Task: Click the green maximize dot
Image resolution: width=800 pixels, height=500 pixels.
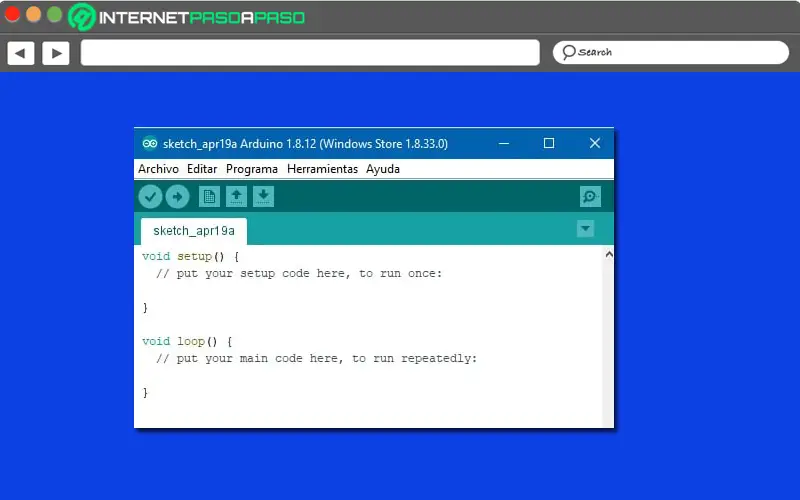Action: coord(55,14)
